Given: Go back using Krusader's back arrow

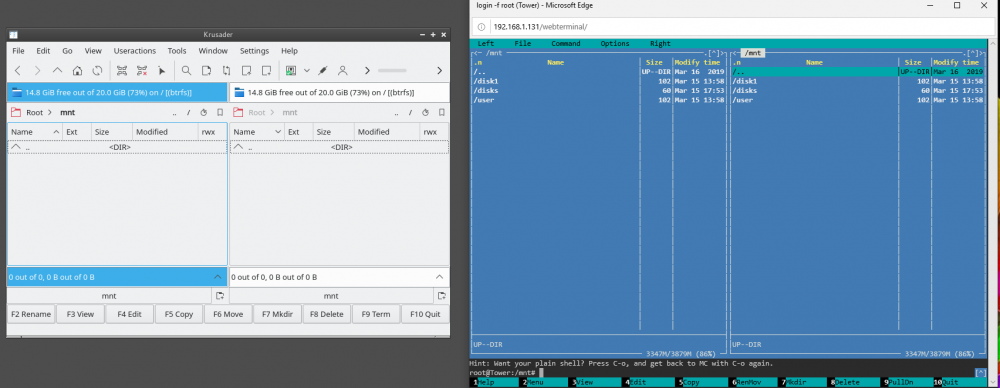Looking at the screenshot, I should pos(18,70).
